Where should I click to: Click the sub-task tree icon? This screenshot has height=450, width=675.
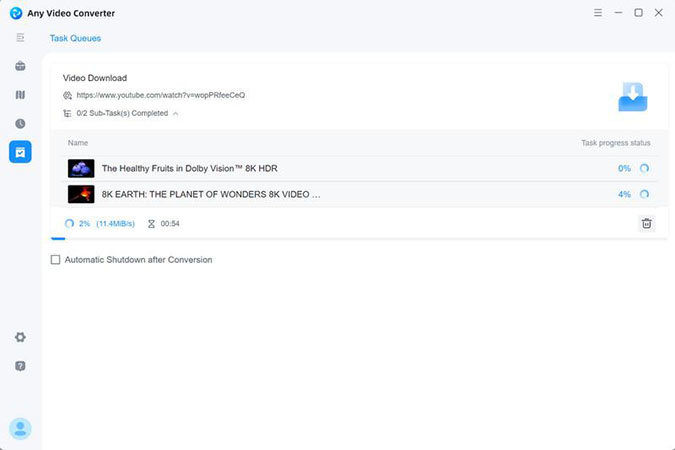[x=68, y=113]
